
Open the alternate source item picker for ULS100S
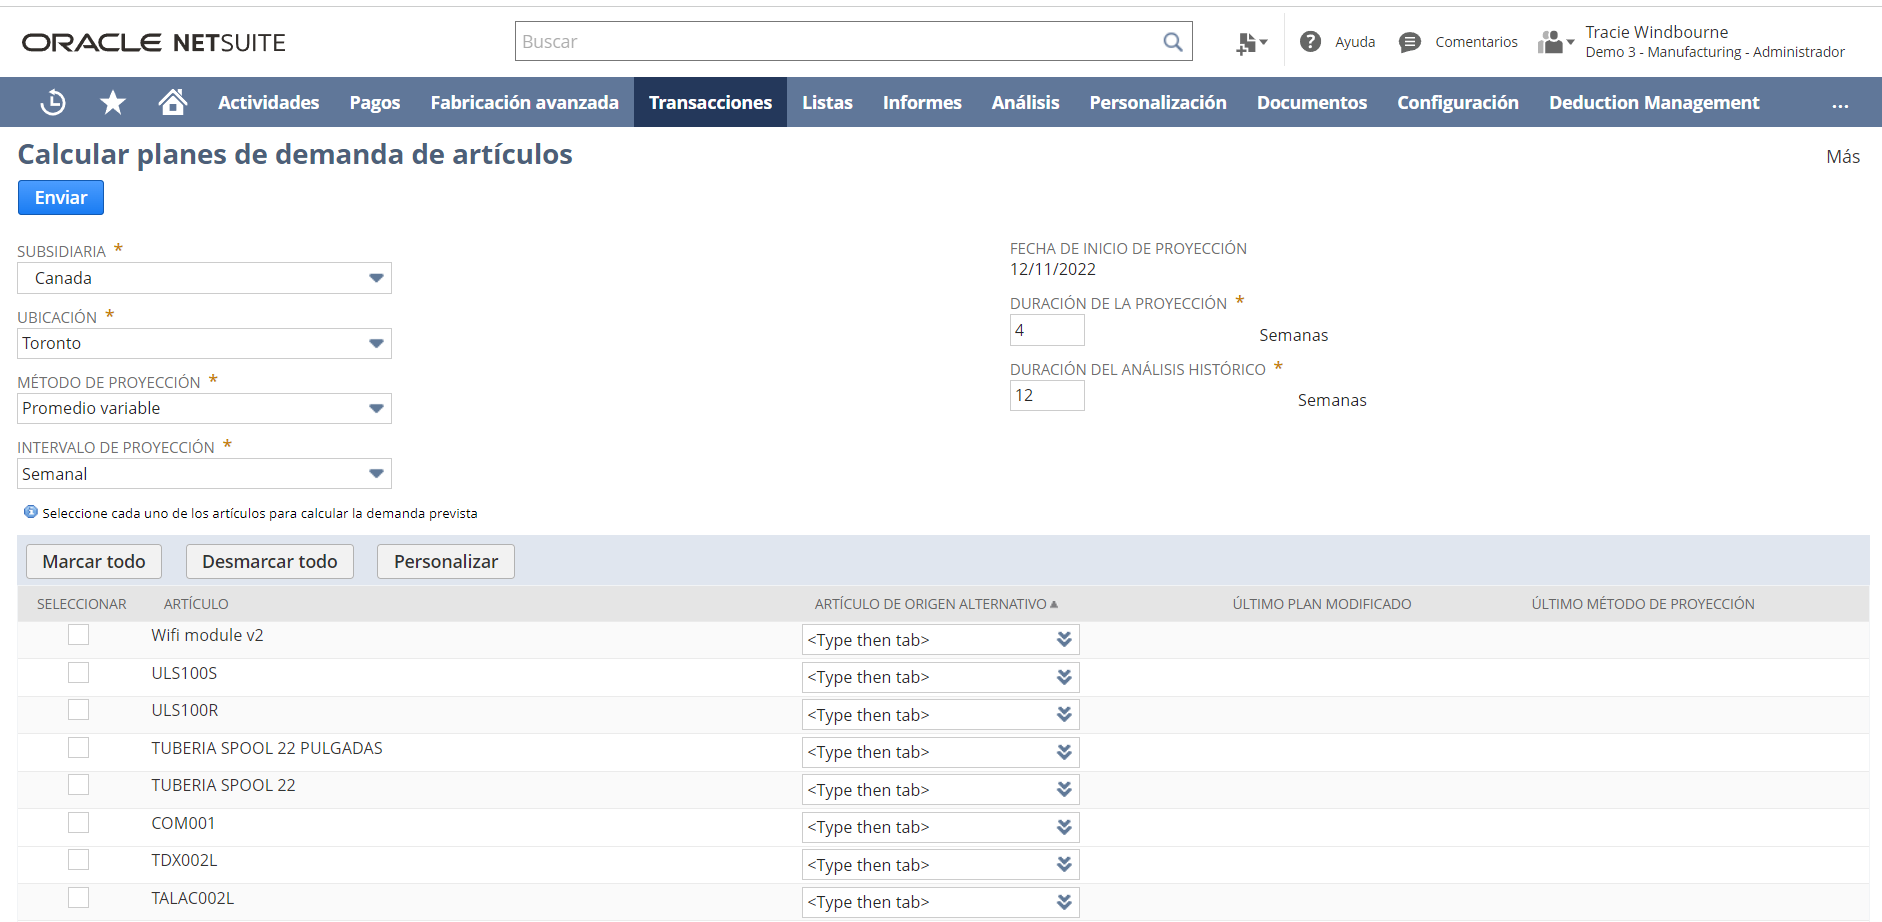click(x=1064, y=677)
